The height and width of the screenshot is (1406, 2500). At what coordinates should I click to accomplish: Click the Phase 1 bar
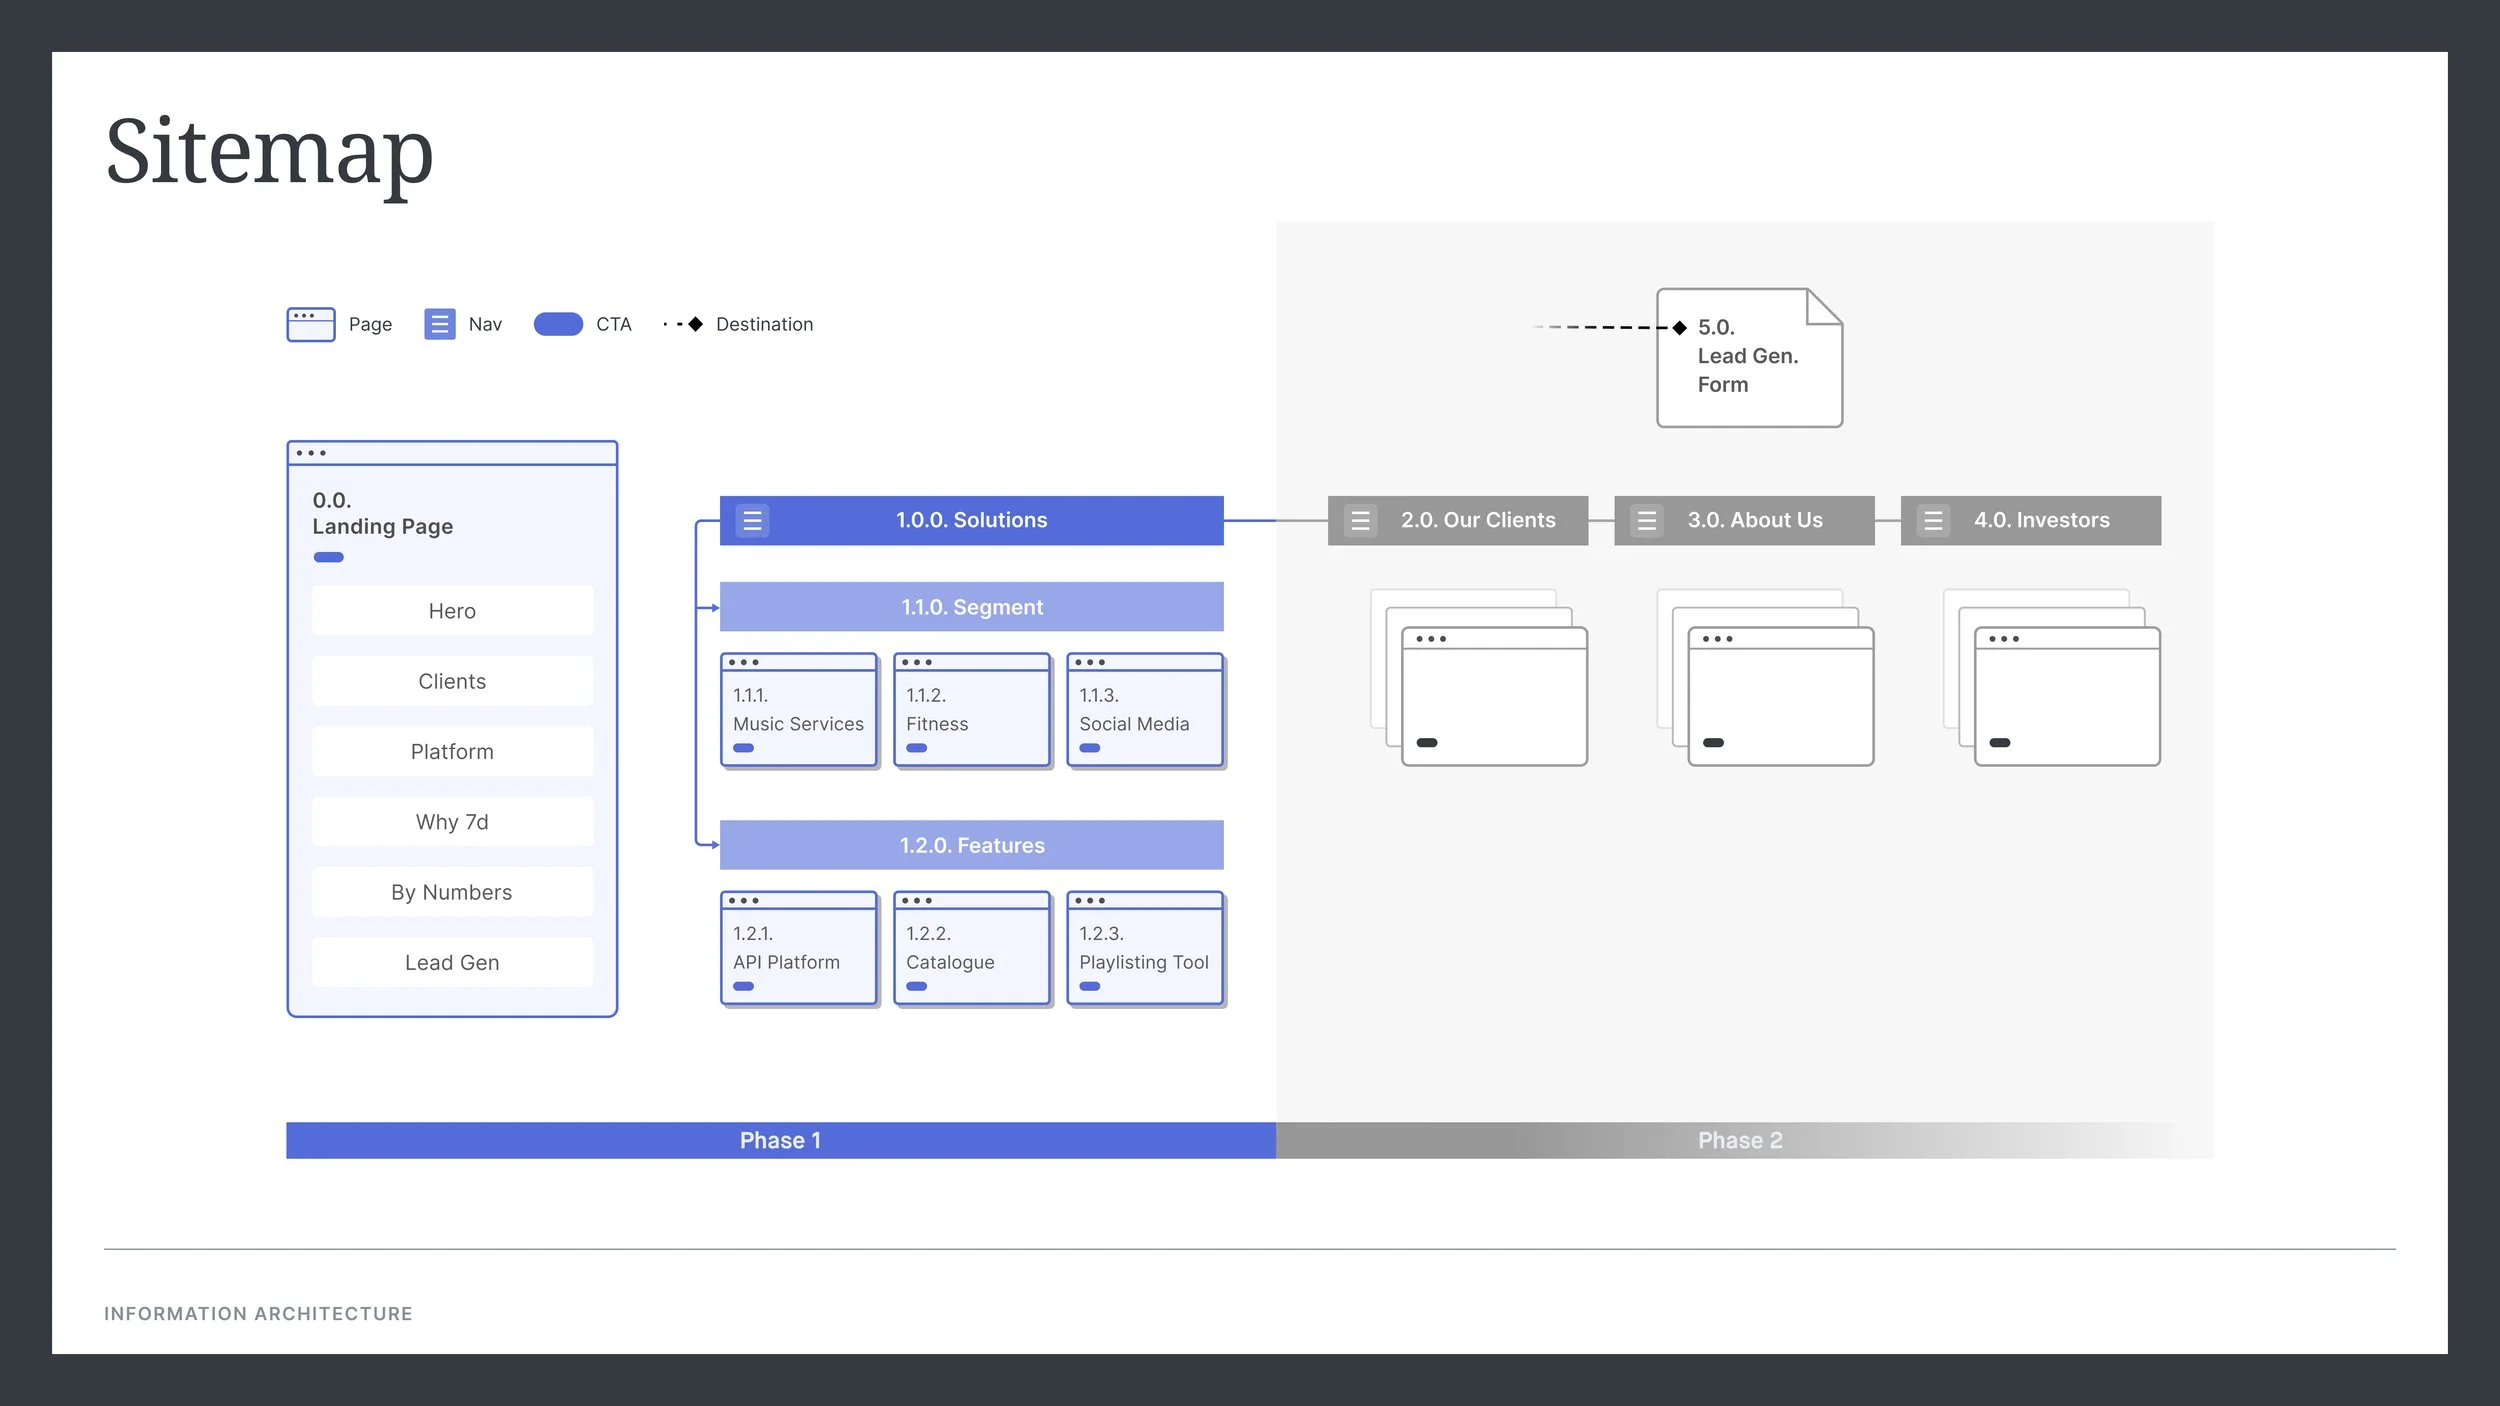(780, 1141)
